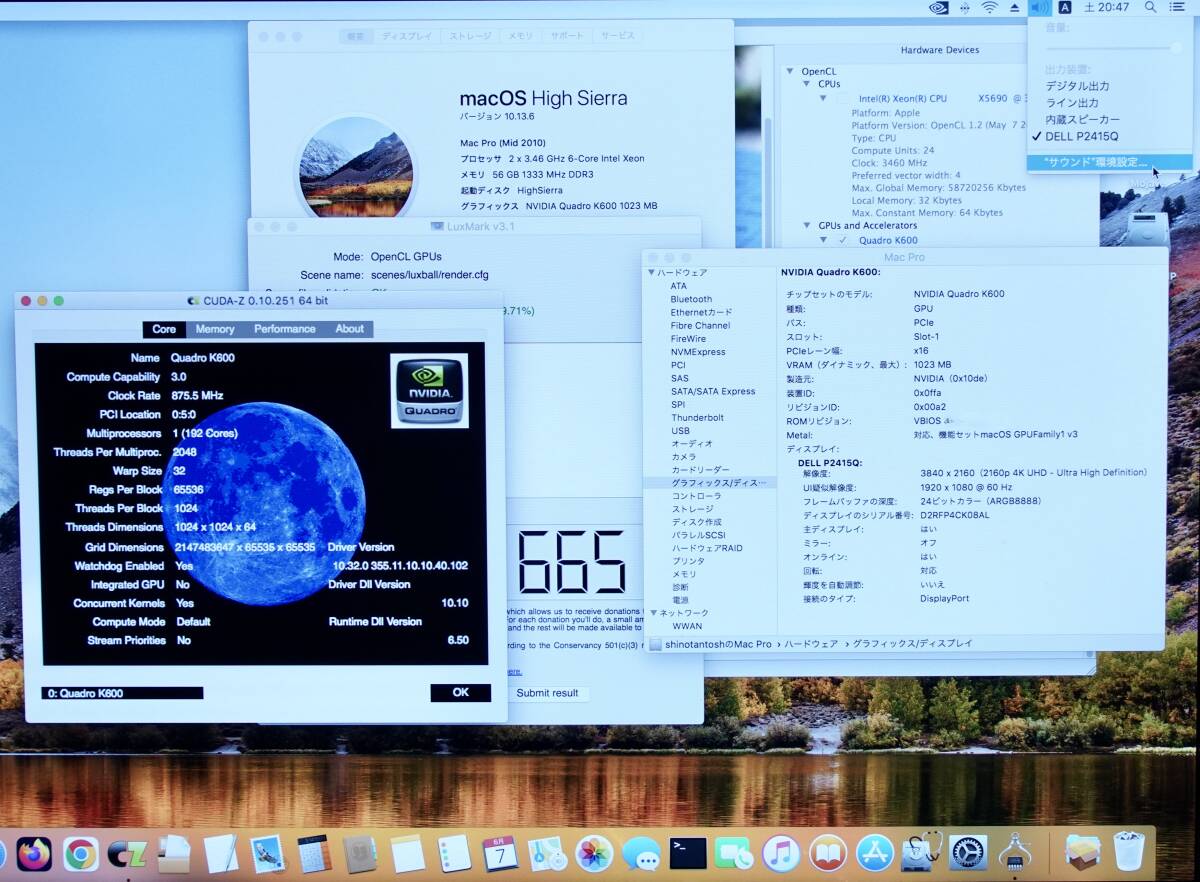Open ディスプレイ tab in About This Mac
The height and width of the screenshot is (882, 1200).
(x=406, y=36)
